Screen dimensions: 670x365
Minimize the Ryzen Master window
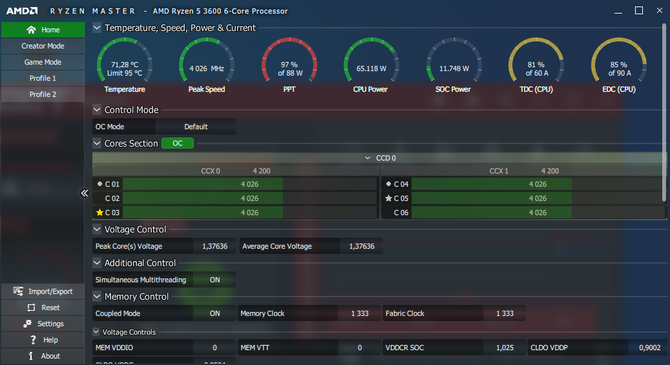coord(618,11)
